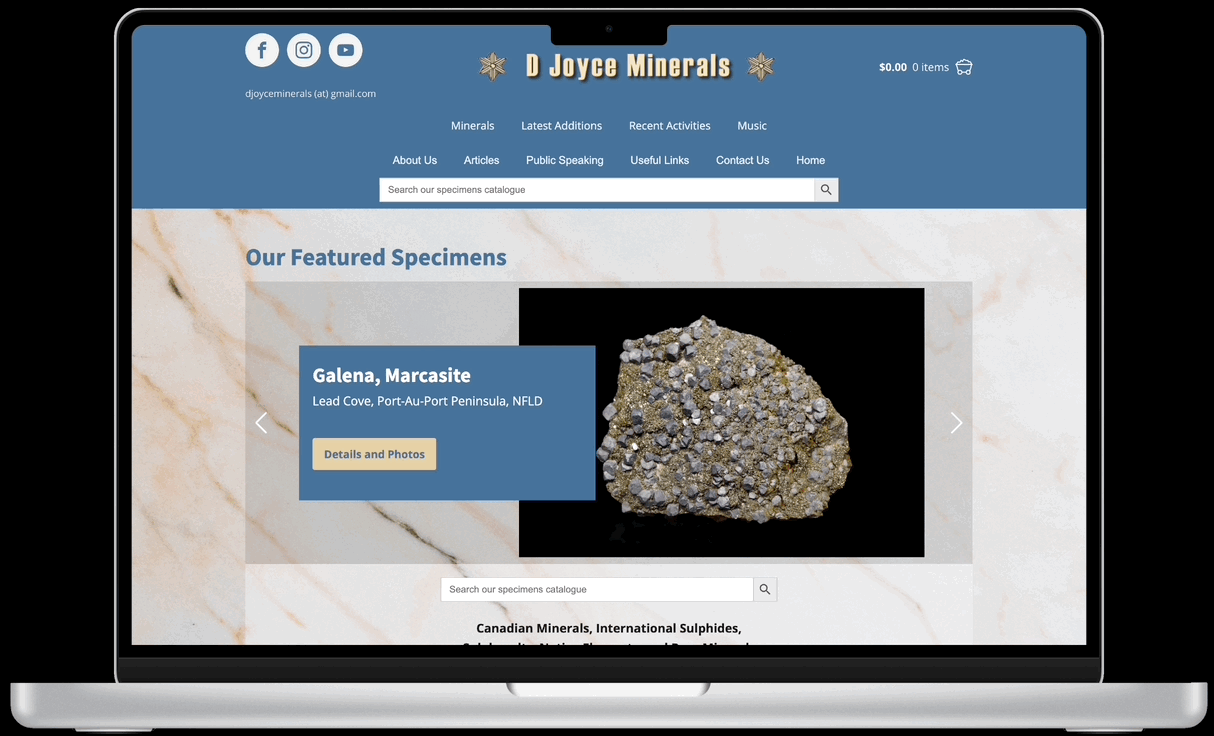This screenshot has height=736, width=1214.
Task: Go to previous featured specimen slide
Action: pos(261,423)
